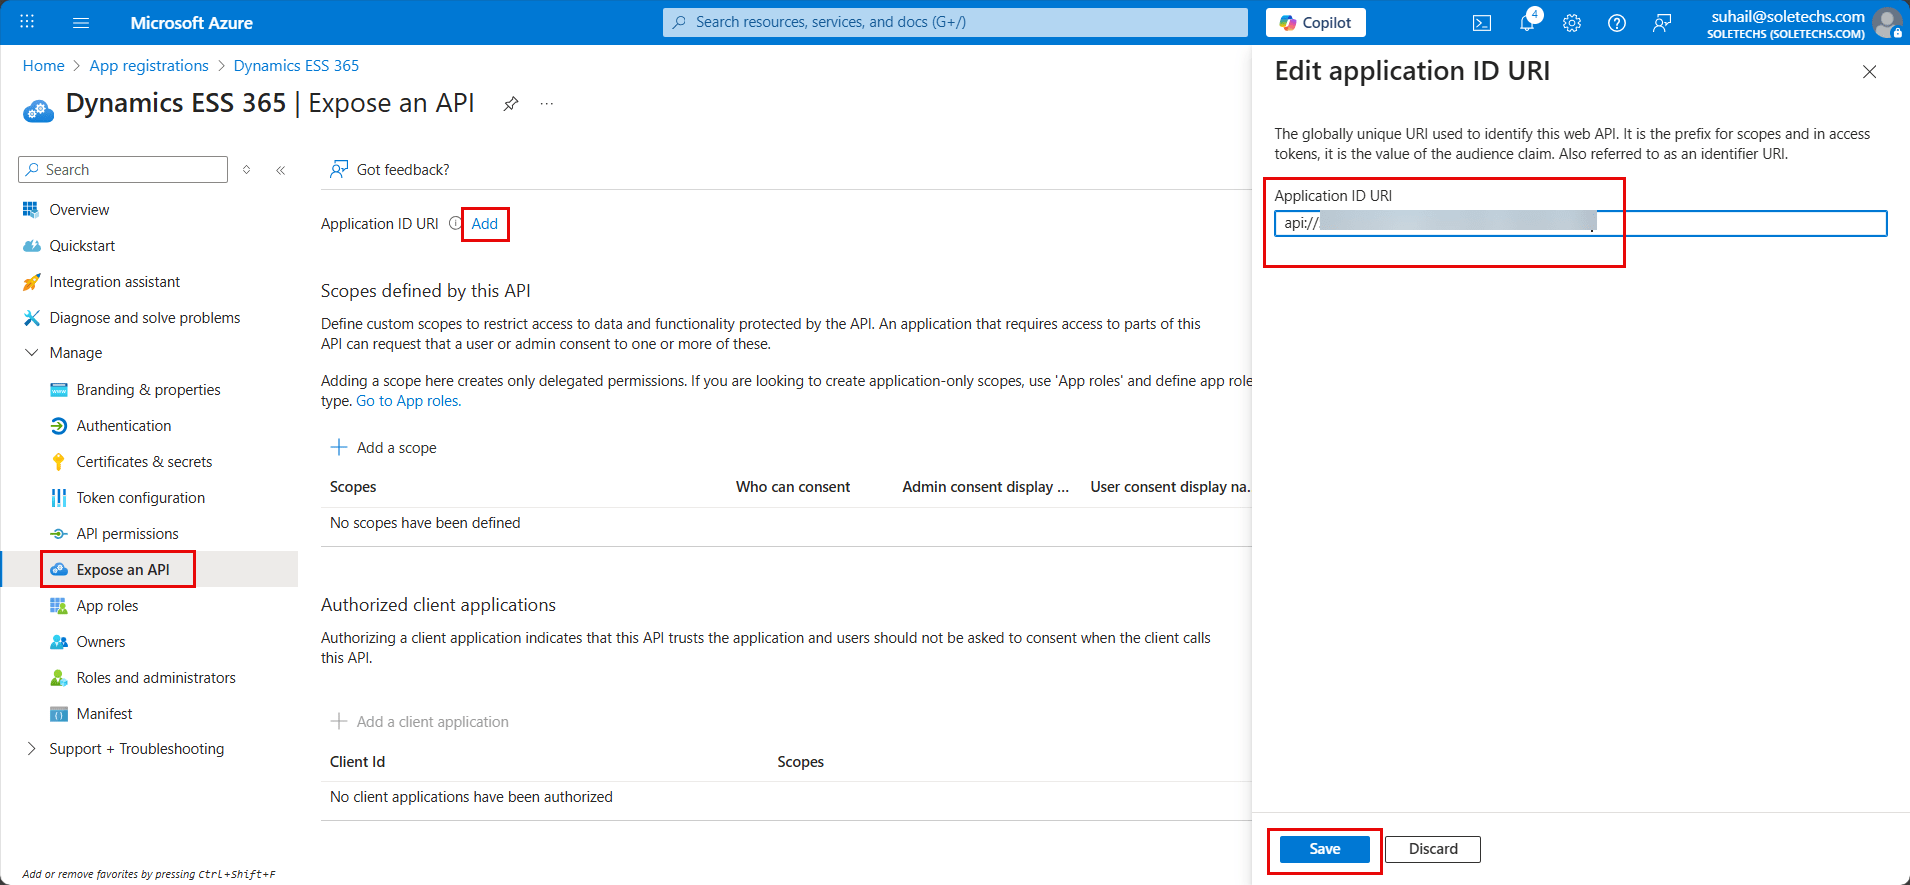Collapse the Manage section
This screenshot has width=1910, height=885.
31,353
